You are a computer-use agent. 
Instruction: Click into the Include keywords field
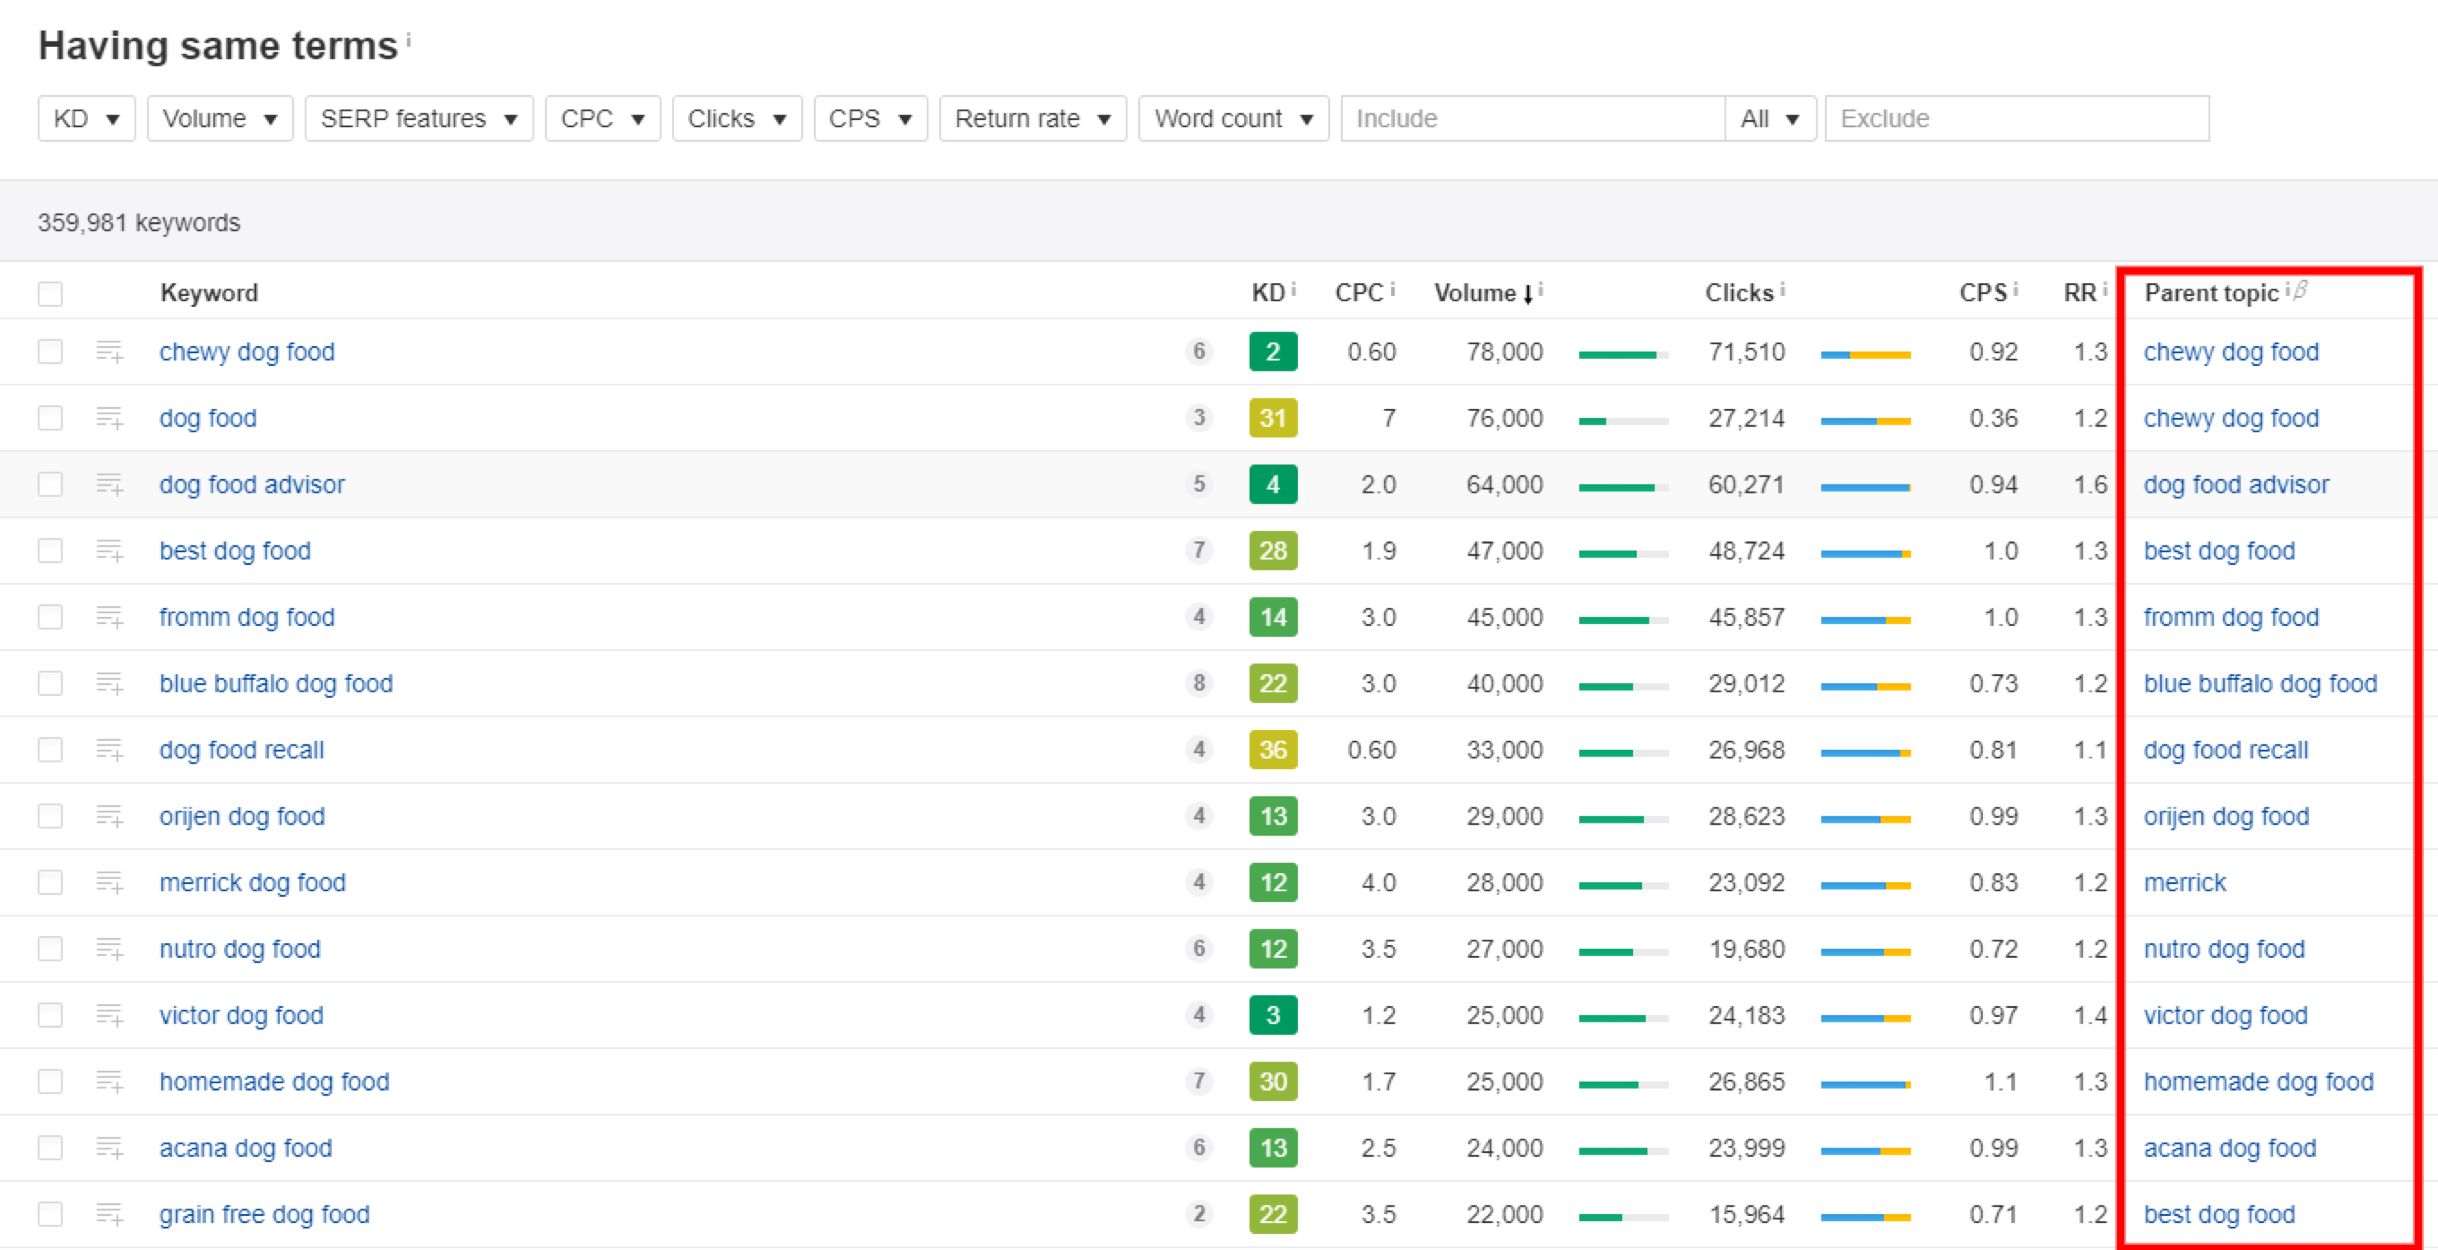[1531, 119]
